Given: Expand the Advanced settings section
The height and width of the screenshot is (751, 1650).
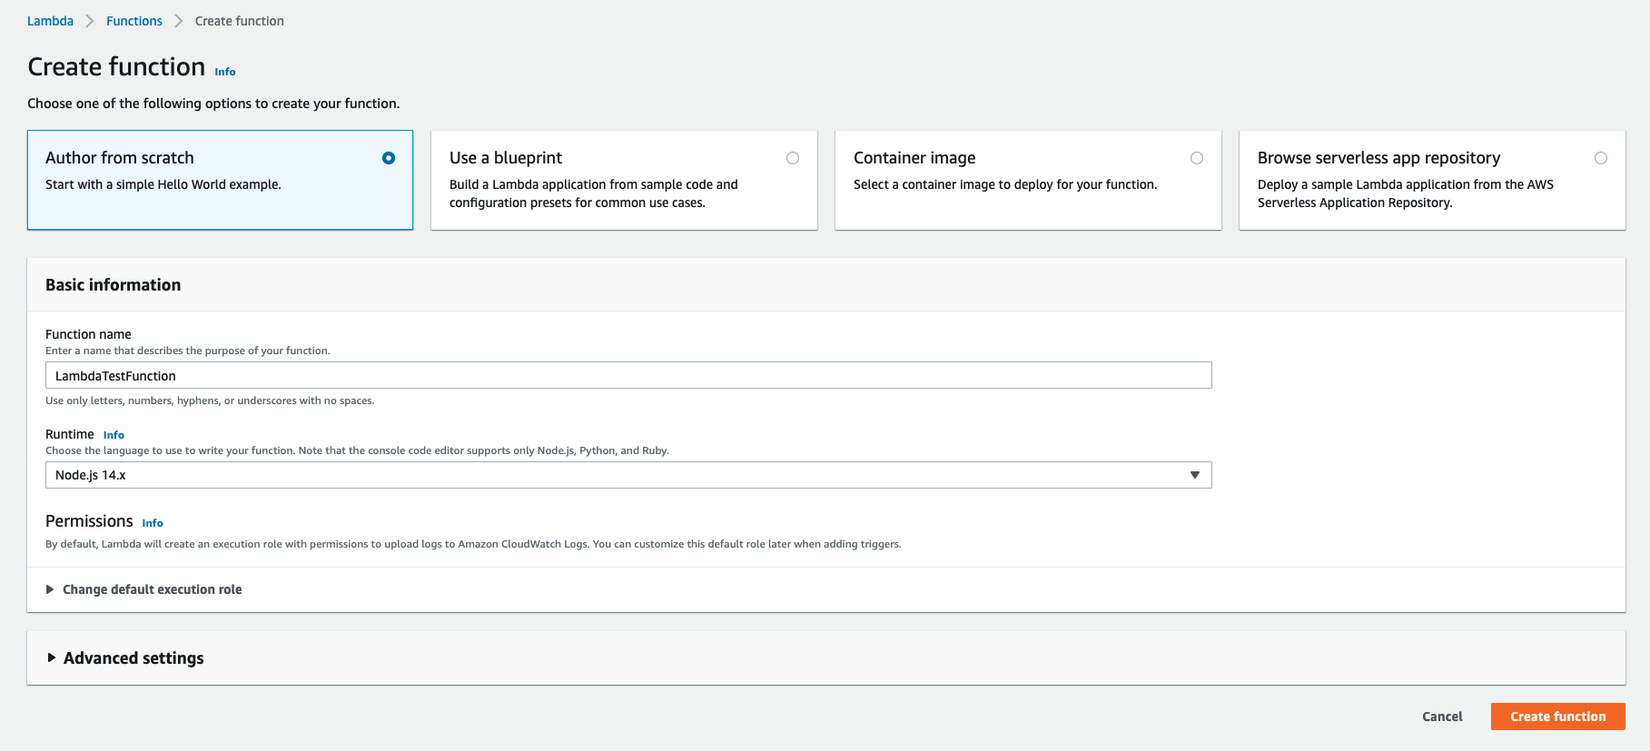Looking at the screenshot, I should click(x=133, y=658).
